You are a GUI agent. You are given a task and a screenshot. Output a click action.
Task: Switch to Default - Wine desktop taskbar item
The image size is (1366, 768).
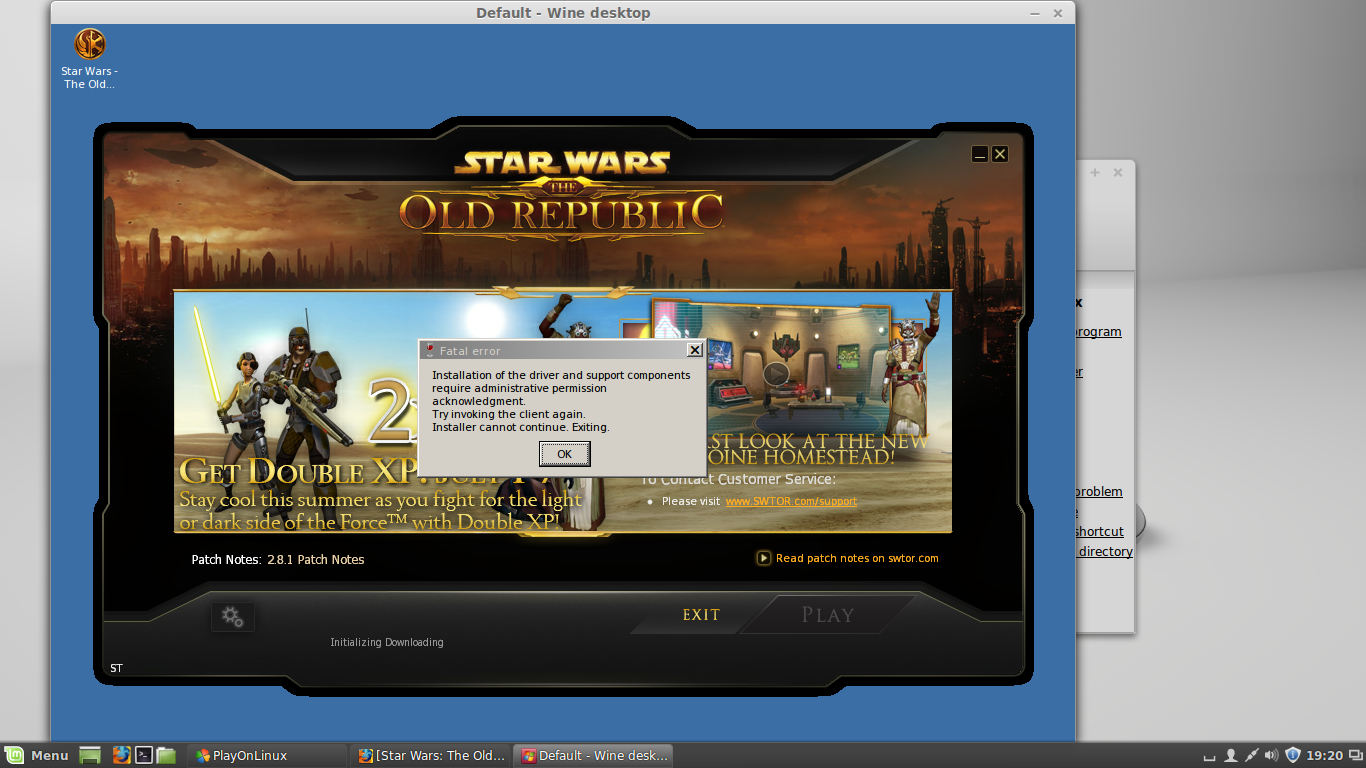coord(593,755)
